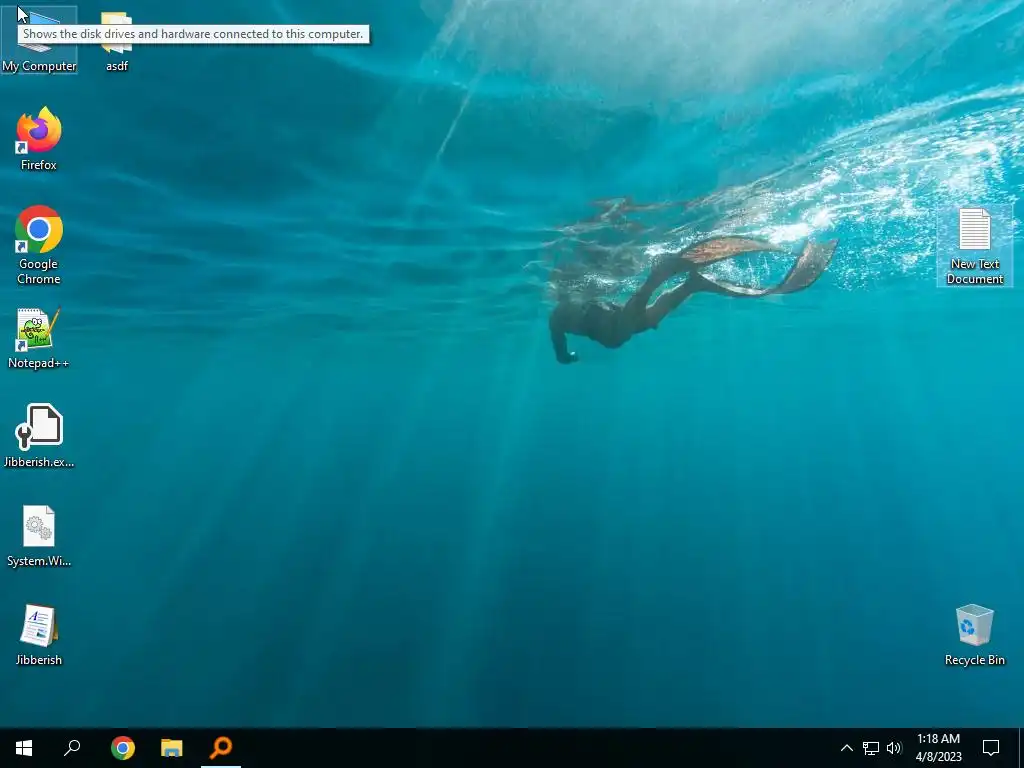
Task: Select the Notepad++ desktop shortcut
Action: click(x=39, y=338)
